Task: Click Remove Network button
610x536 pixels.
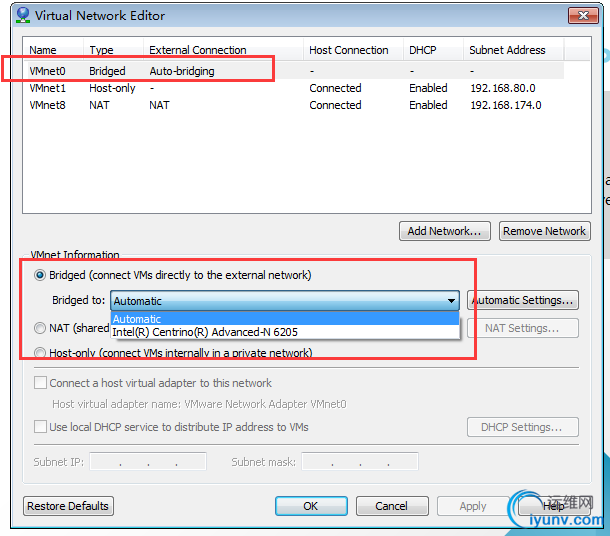Action: tap(545, 231)
